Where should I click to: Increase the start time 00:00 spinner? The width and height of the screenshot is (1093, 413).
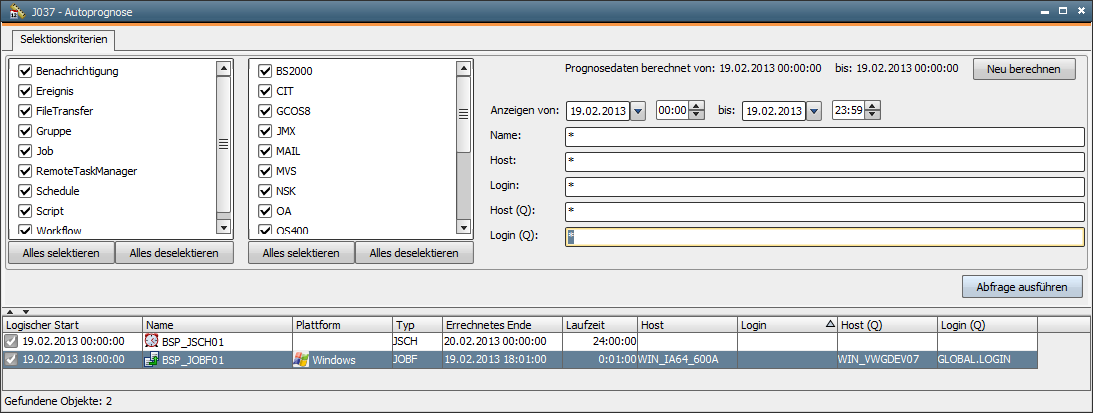698,107
